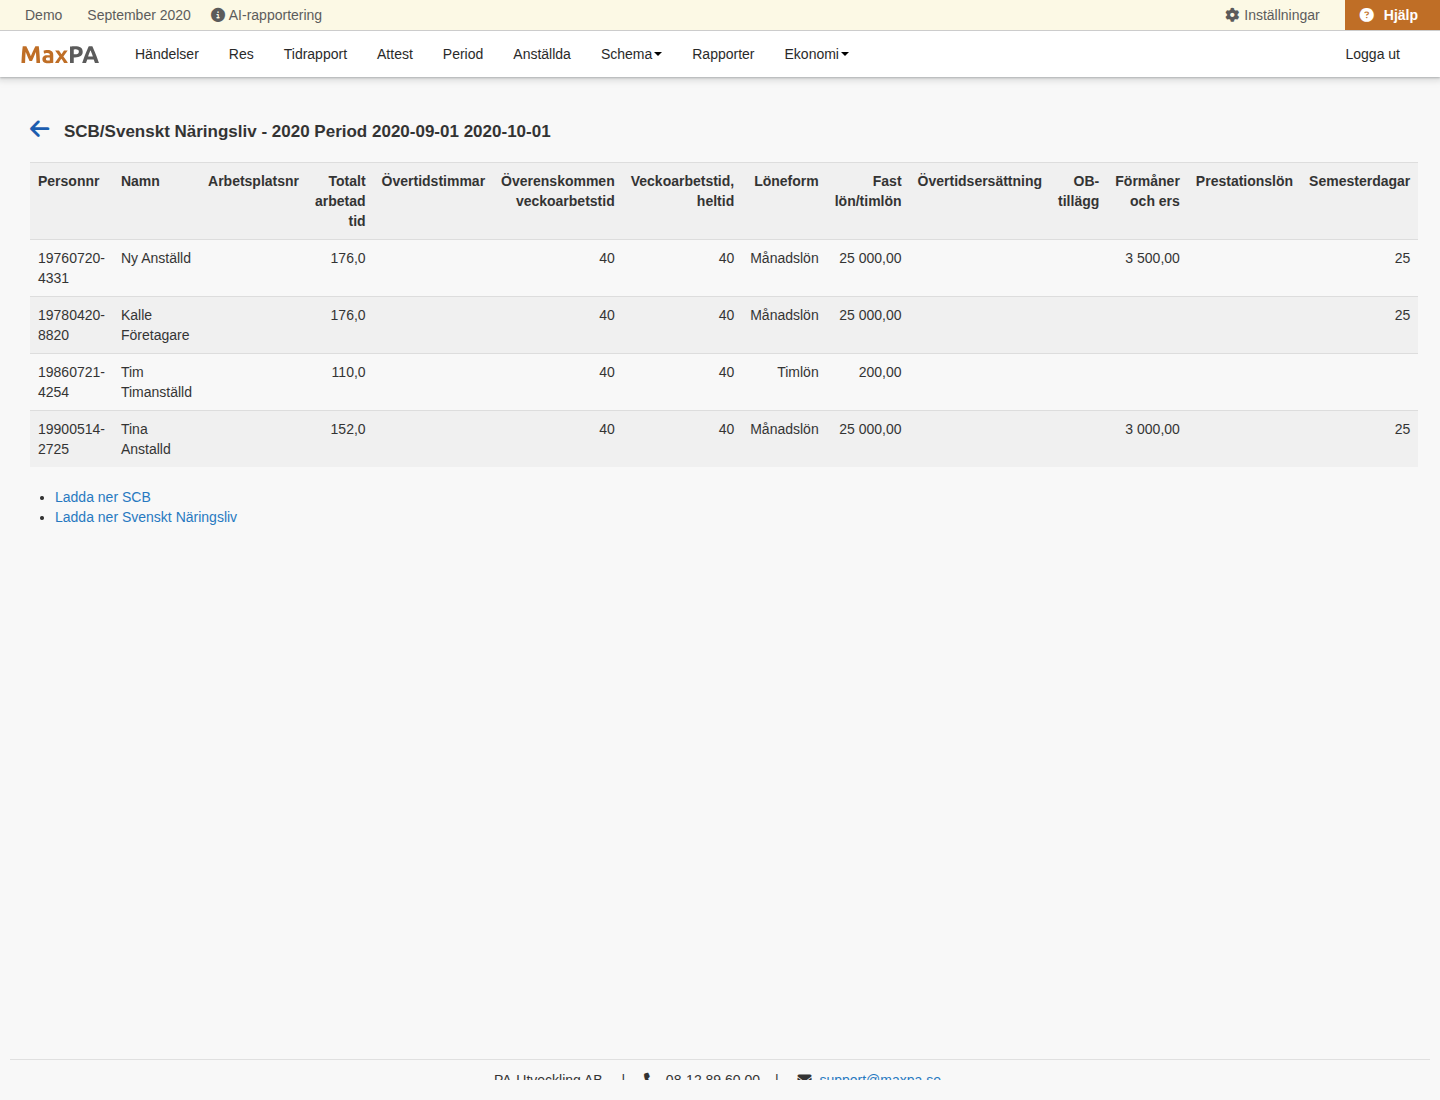
Task: Open the Händelser menu item
Action: coord(167,54)
